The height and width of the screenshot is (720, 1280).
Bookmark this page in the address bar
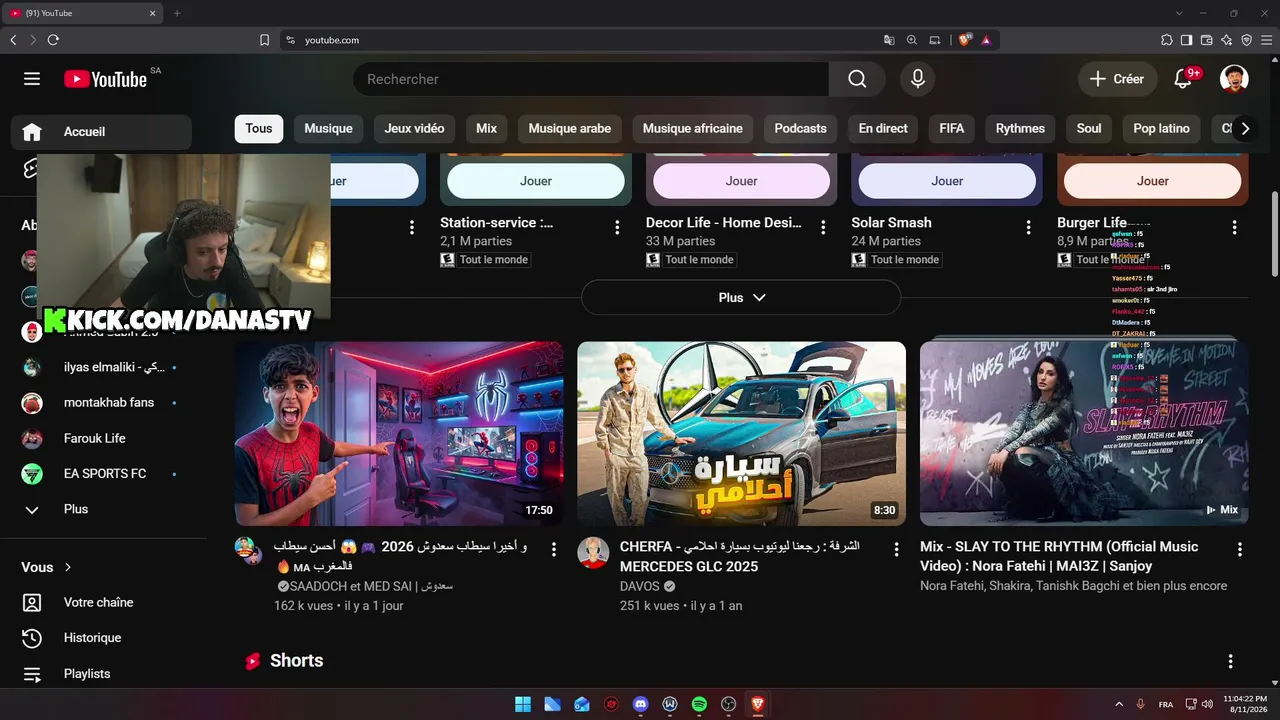tap(264, 40)
